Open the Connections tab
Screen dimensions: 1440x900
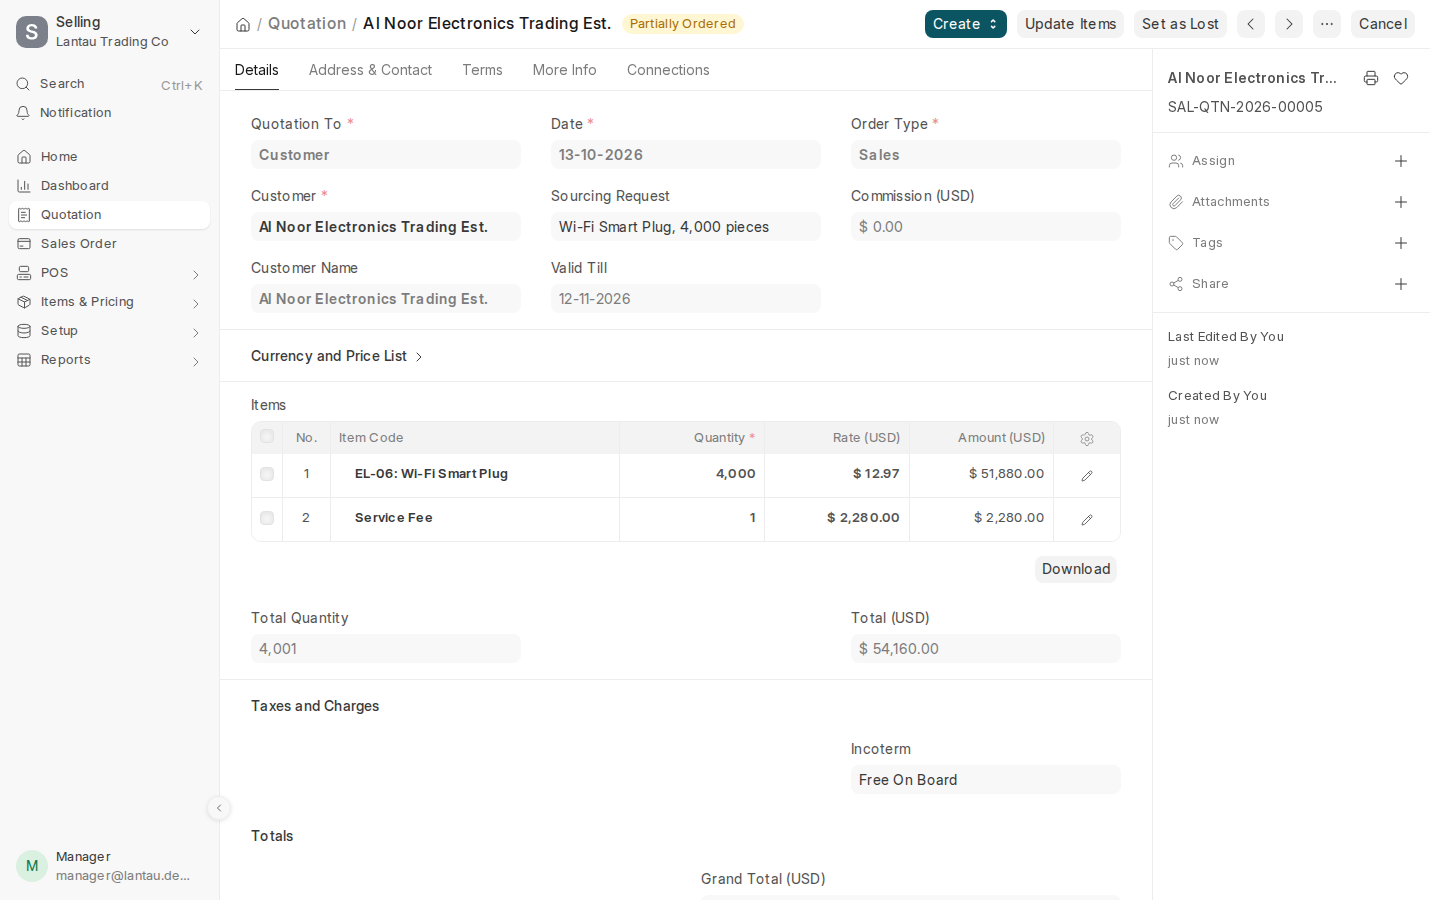pyautogui.click(x=668, y=70)
